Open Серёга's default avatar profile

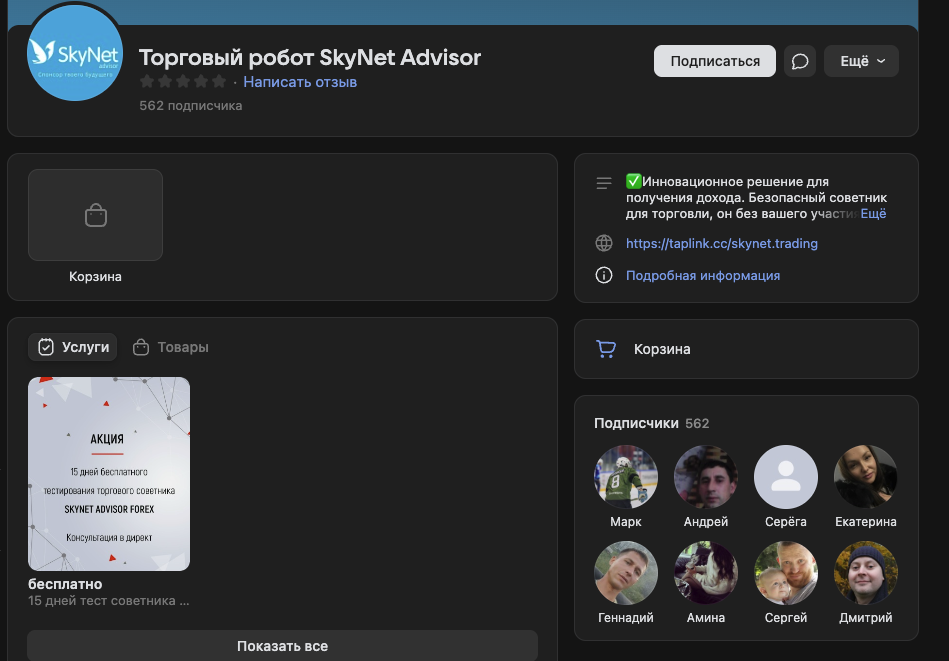point(785,477)
